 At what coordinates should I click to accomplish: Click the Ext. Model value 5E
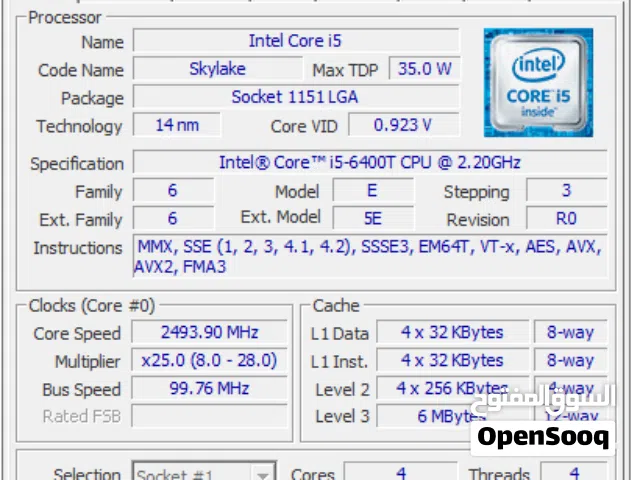click(x=373, y=218)
